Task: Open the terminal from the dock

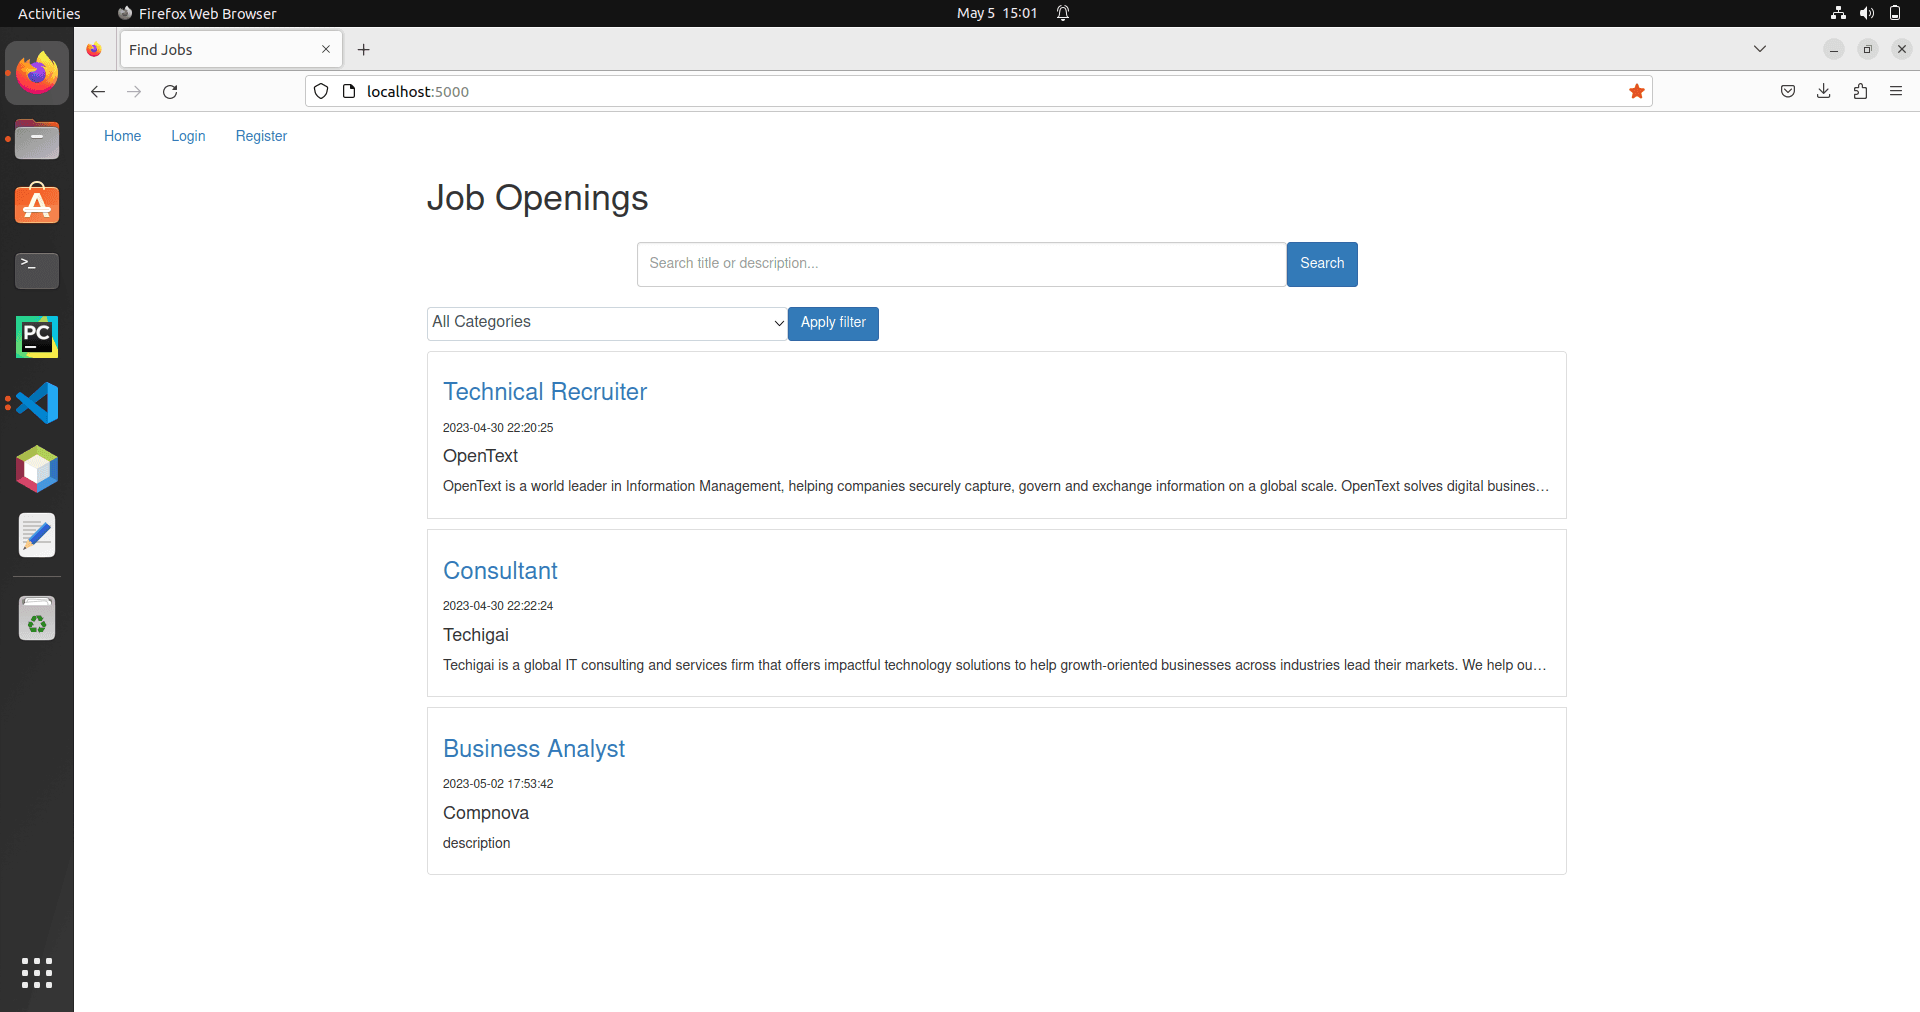Action: 36,271
